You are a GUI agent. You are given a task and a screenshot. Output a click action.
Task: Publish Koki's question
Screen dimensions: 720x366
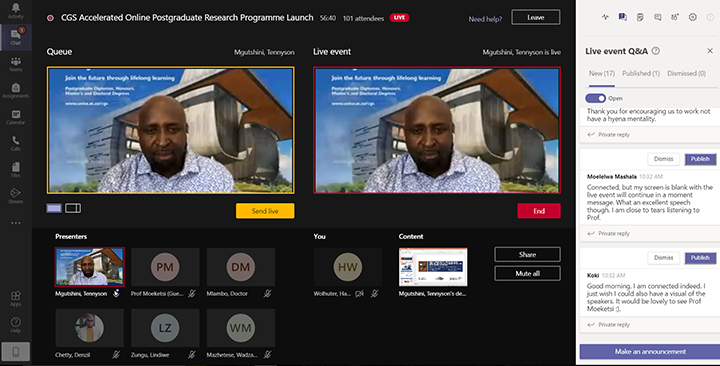[700, 258]
